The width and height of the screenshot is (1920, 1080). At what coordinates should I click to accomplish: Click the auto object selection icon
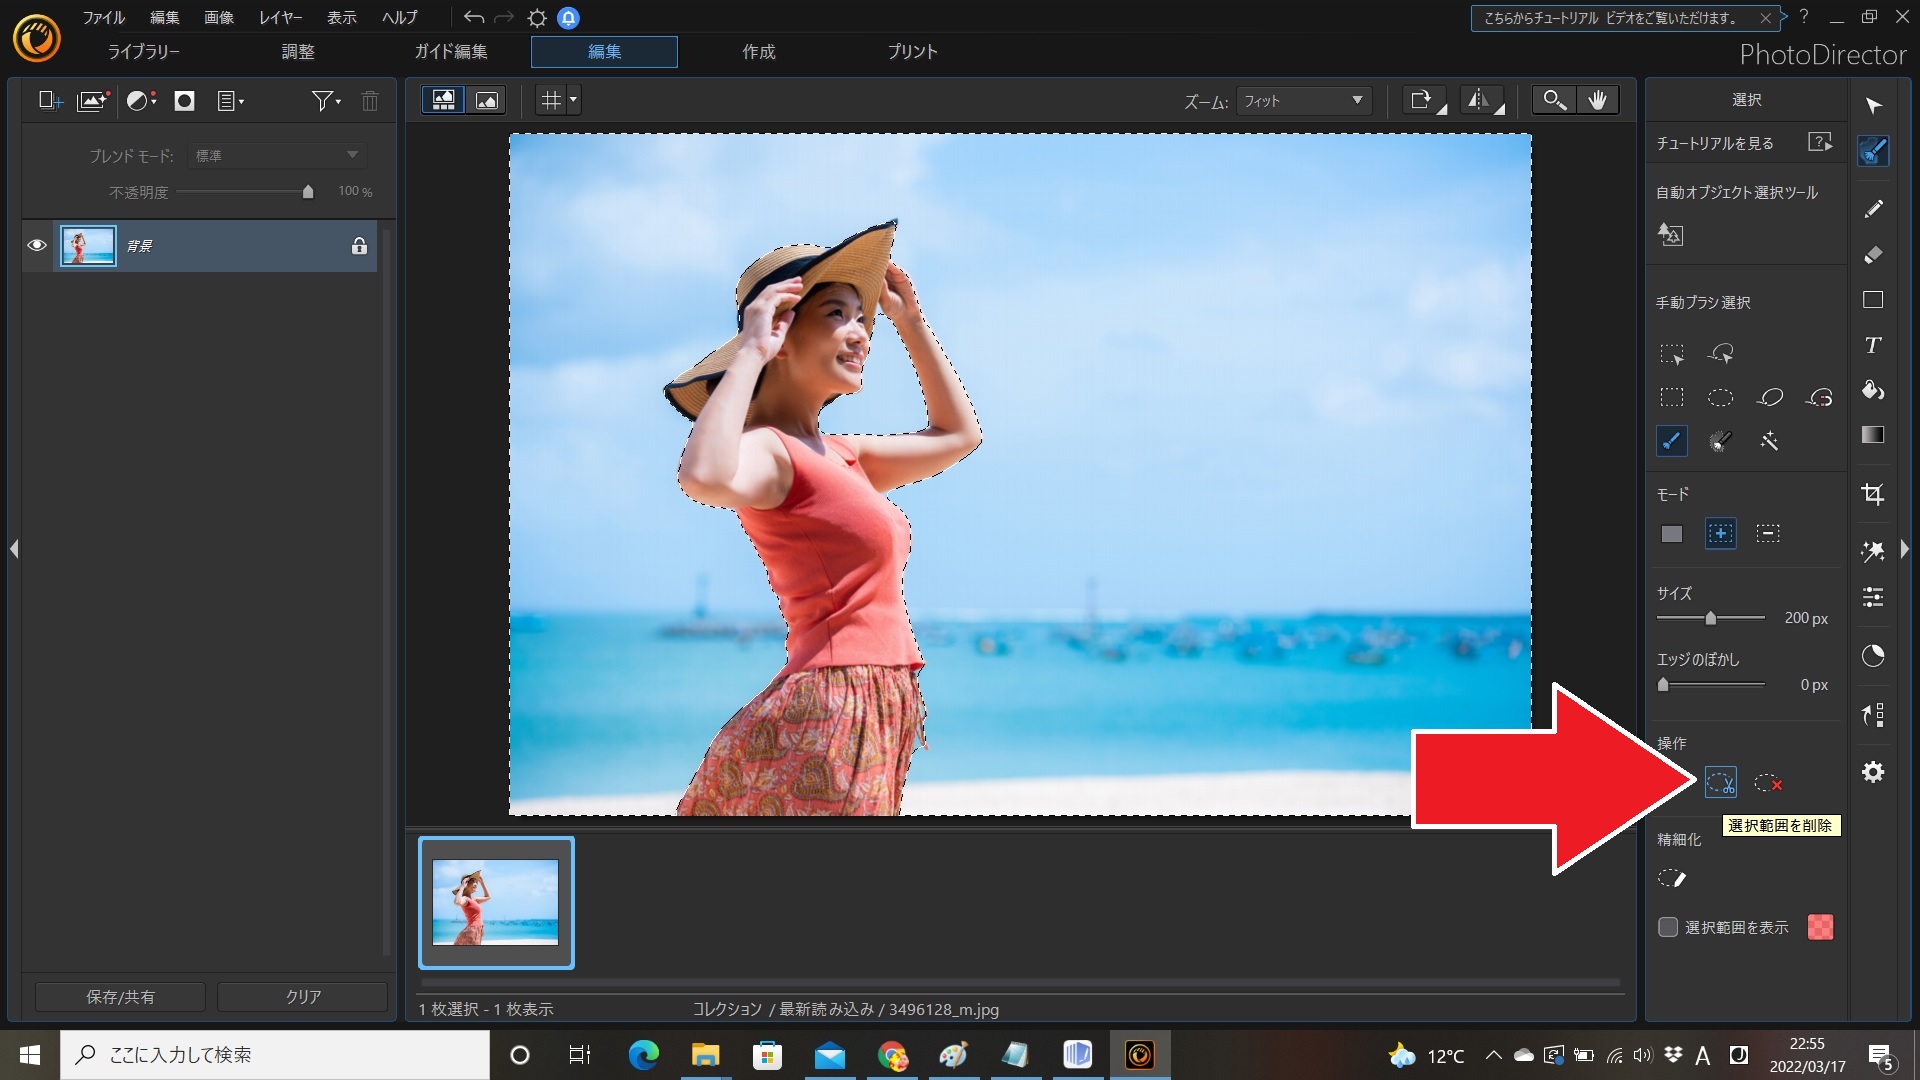click(x=1671, y=235)
